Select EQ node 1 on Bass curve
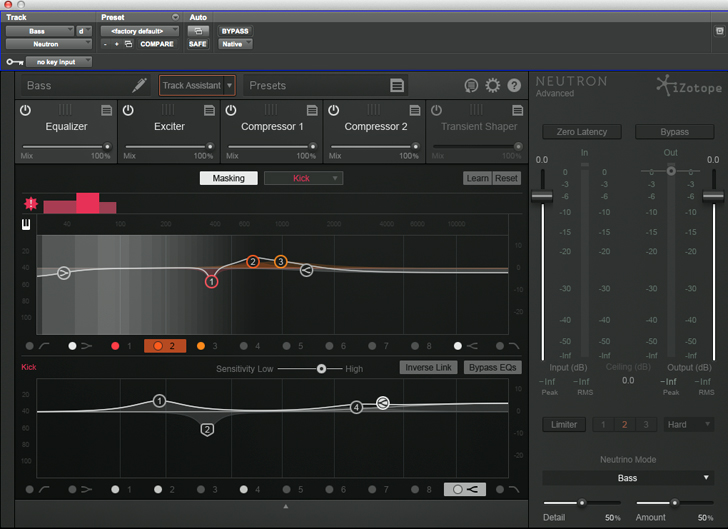Image resolution: width=728 pixels, height=529 pixels. 211,281
